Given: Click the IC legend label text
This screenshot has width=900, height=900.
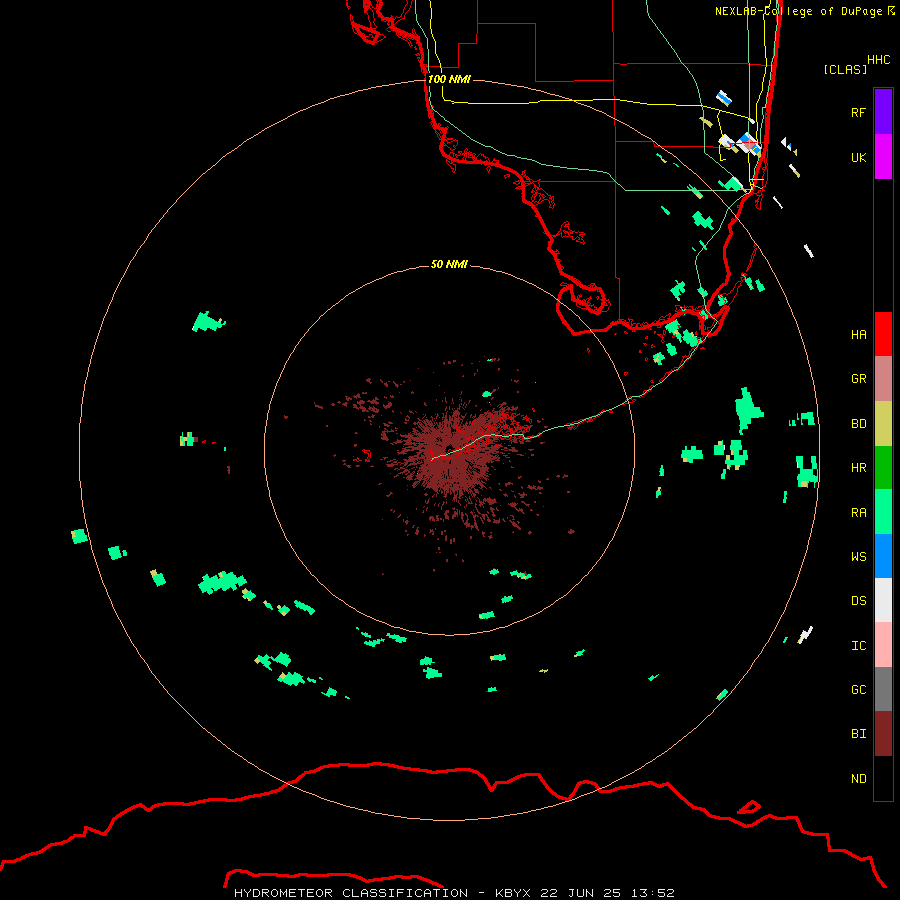Looking at the screenshot, I should click(858, 646).
